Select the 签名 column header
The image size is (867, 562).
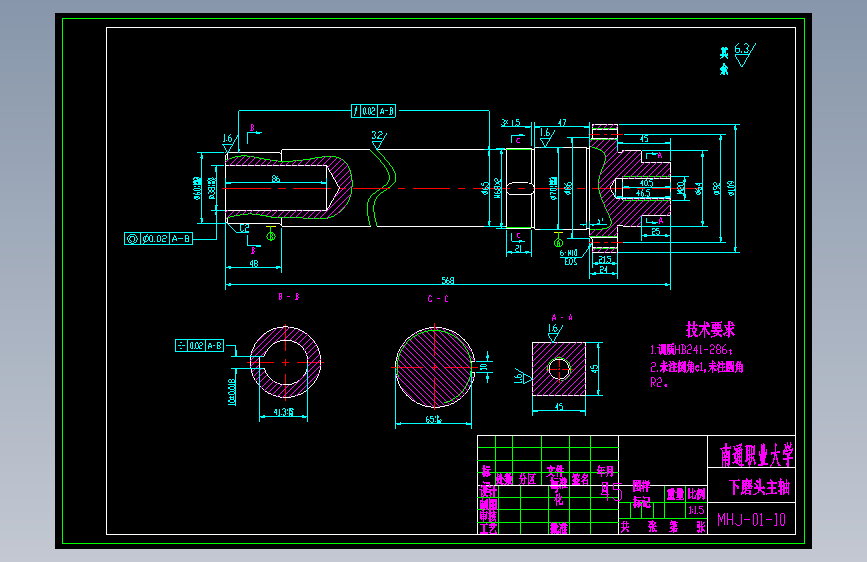click(x=580, y=479)
